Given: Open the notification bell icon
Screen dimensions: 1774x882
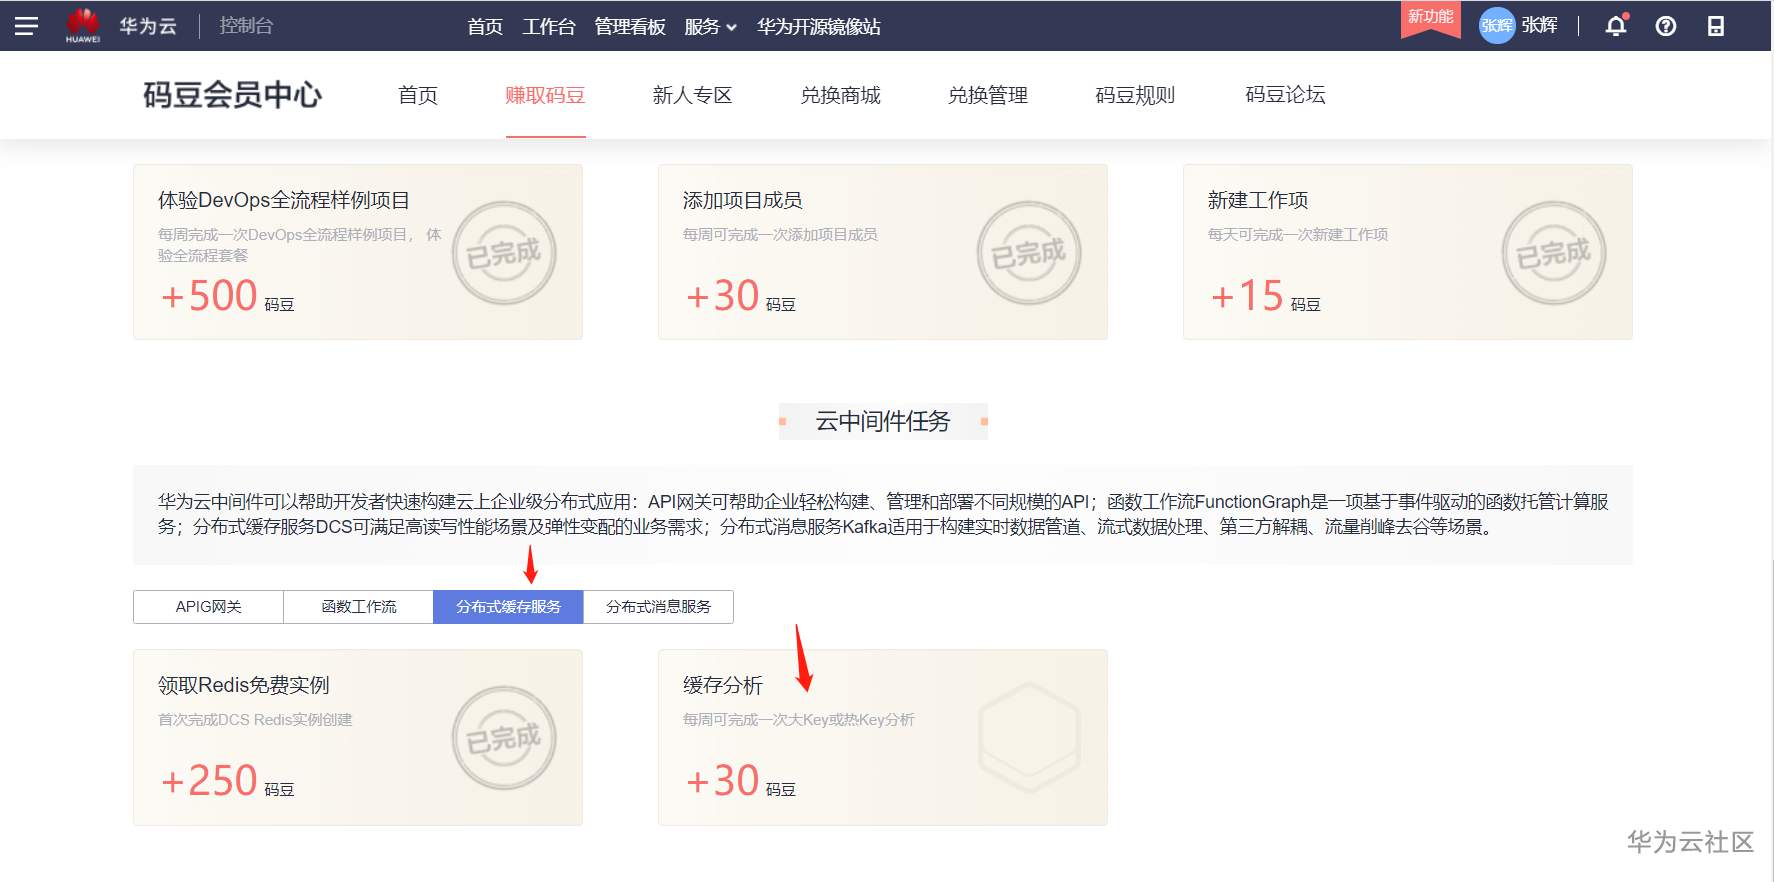Looking at the screenshot, I should click(1616, 26).
